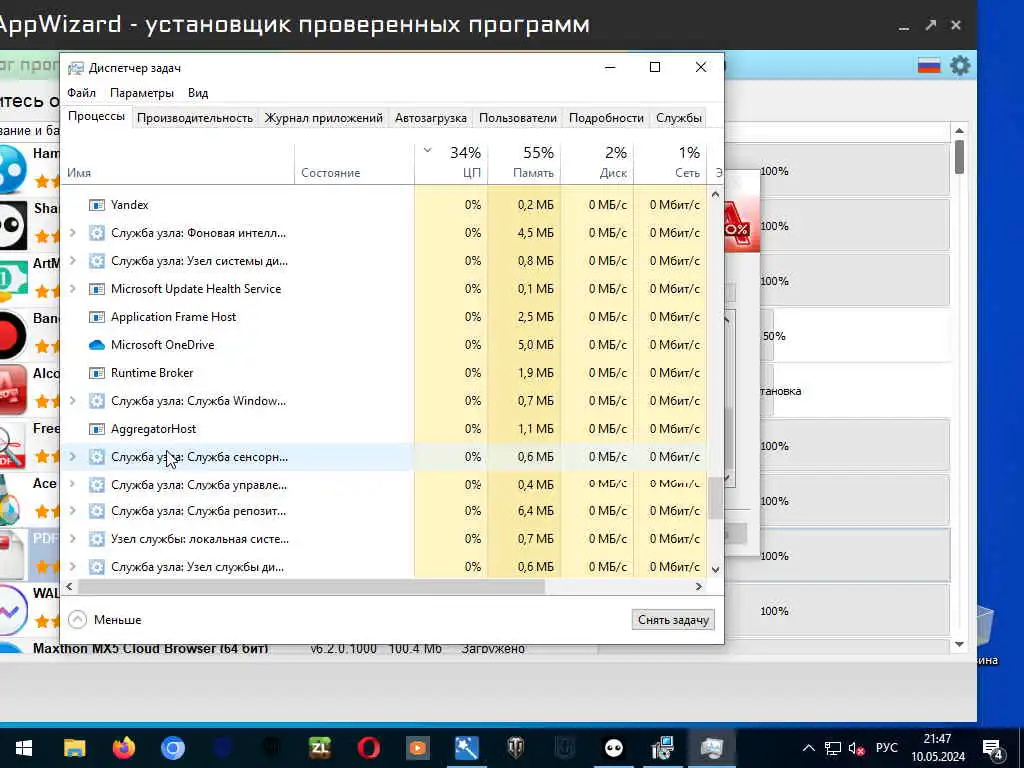Expand Служба узла: Узел системы ди... row
This screenshot has height=768, width=1024.
click(73, 261)
